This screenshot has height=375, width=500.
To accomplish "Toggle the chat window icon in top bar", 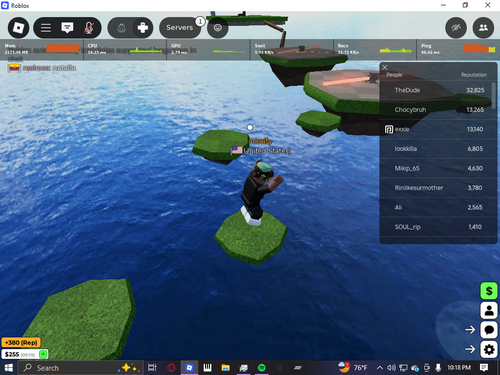I will point(67,28).
